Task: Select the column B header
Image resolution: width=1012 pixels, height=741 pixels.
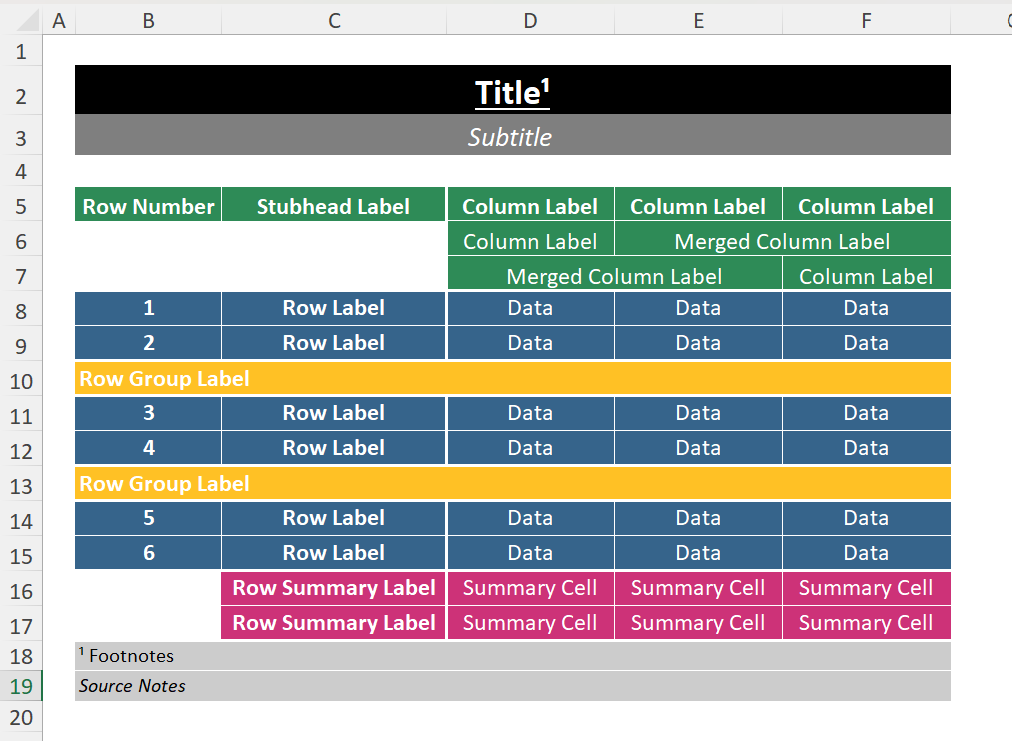Action: pyautogui.click(x=148, y=20)
